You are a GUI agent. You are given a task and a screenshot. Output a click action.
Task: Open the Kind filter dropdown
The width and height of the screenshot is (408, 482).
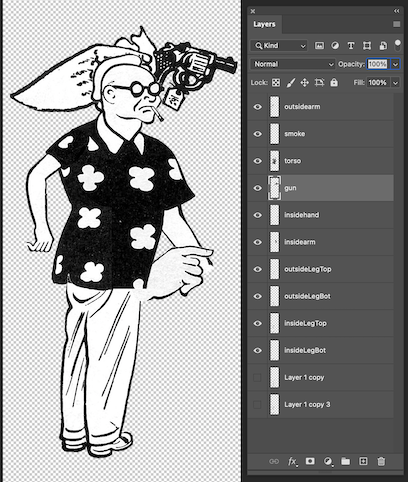(x=279, y=46)
